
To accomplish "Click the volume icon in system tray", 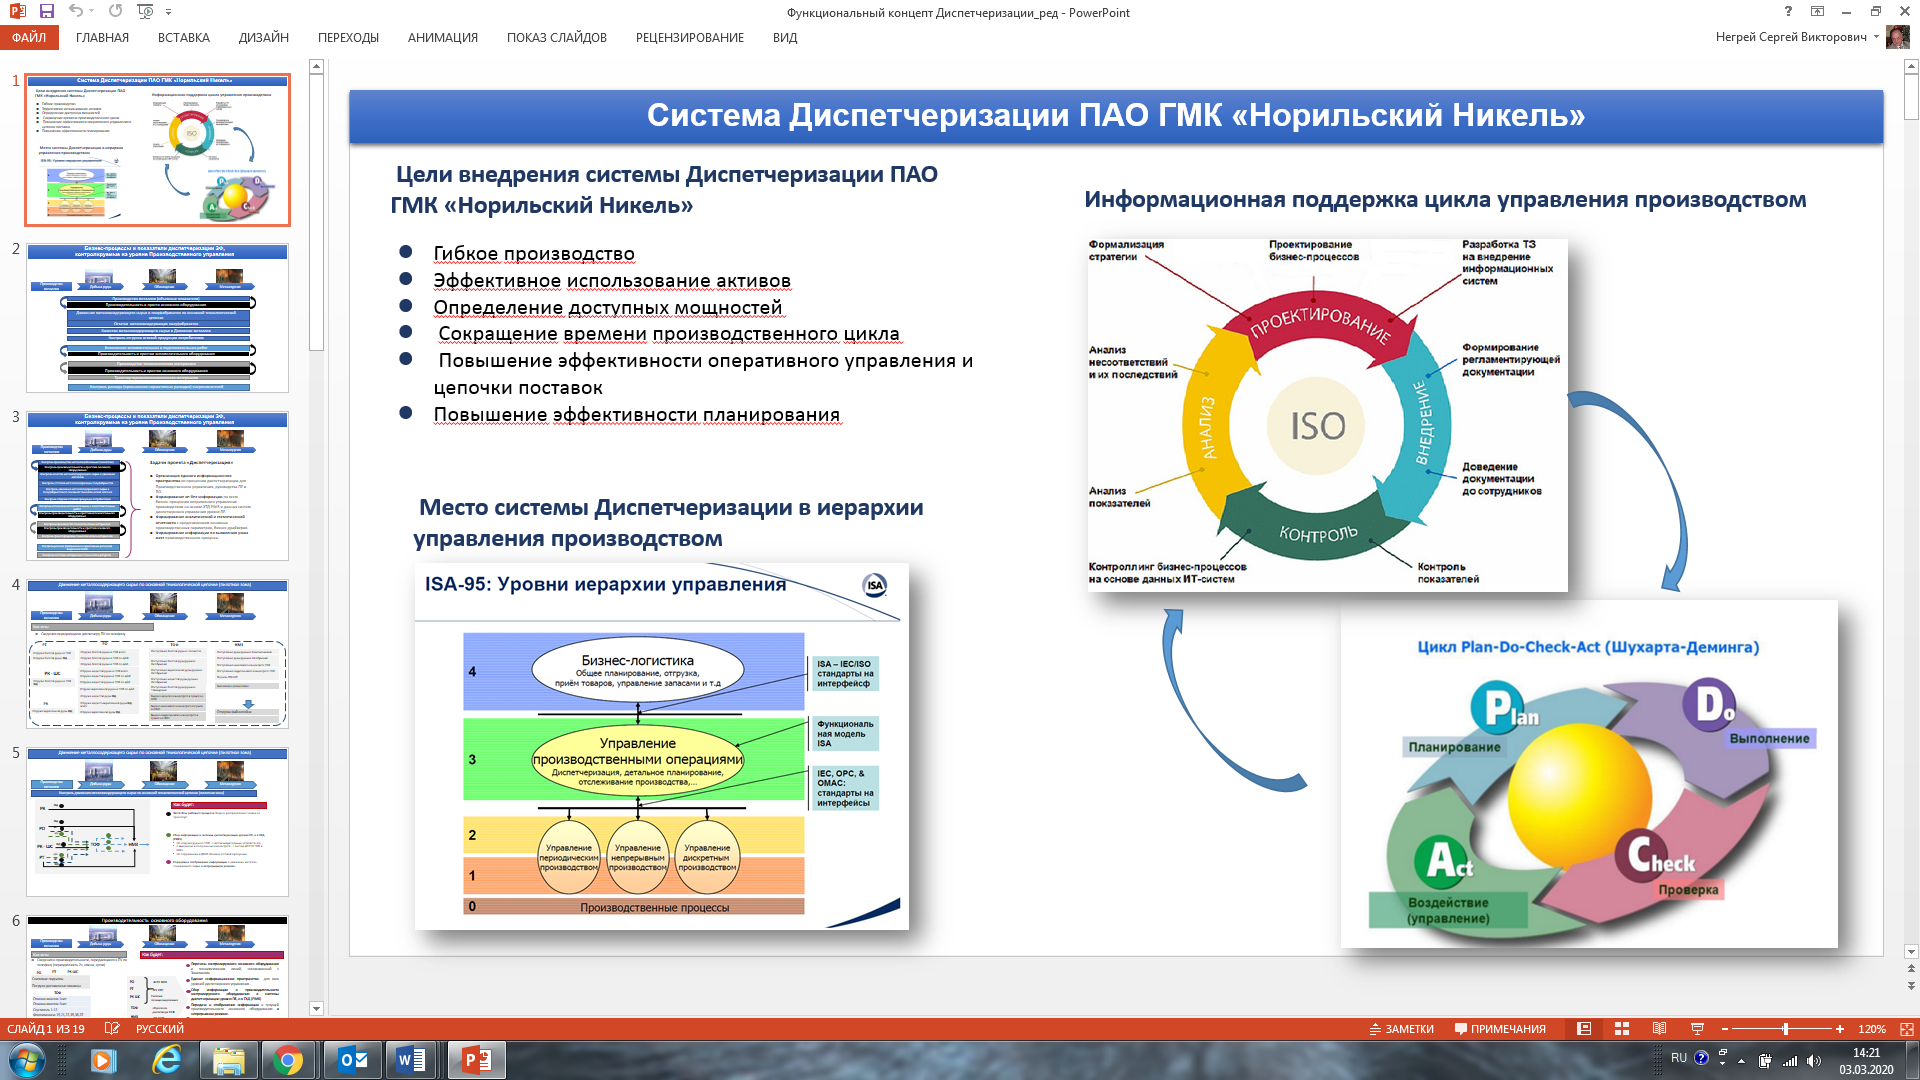I will pos(1814,1061).
